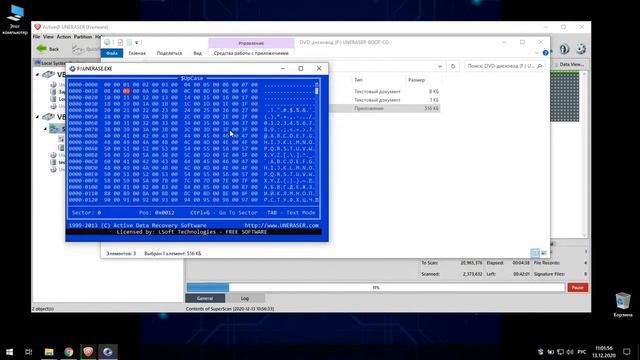Image resolution: width=640 pixels, height=360 pixels.
Task: Collapse the selected SuperScan node under second disk
Action: point(45,129)
